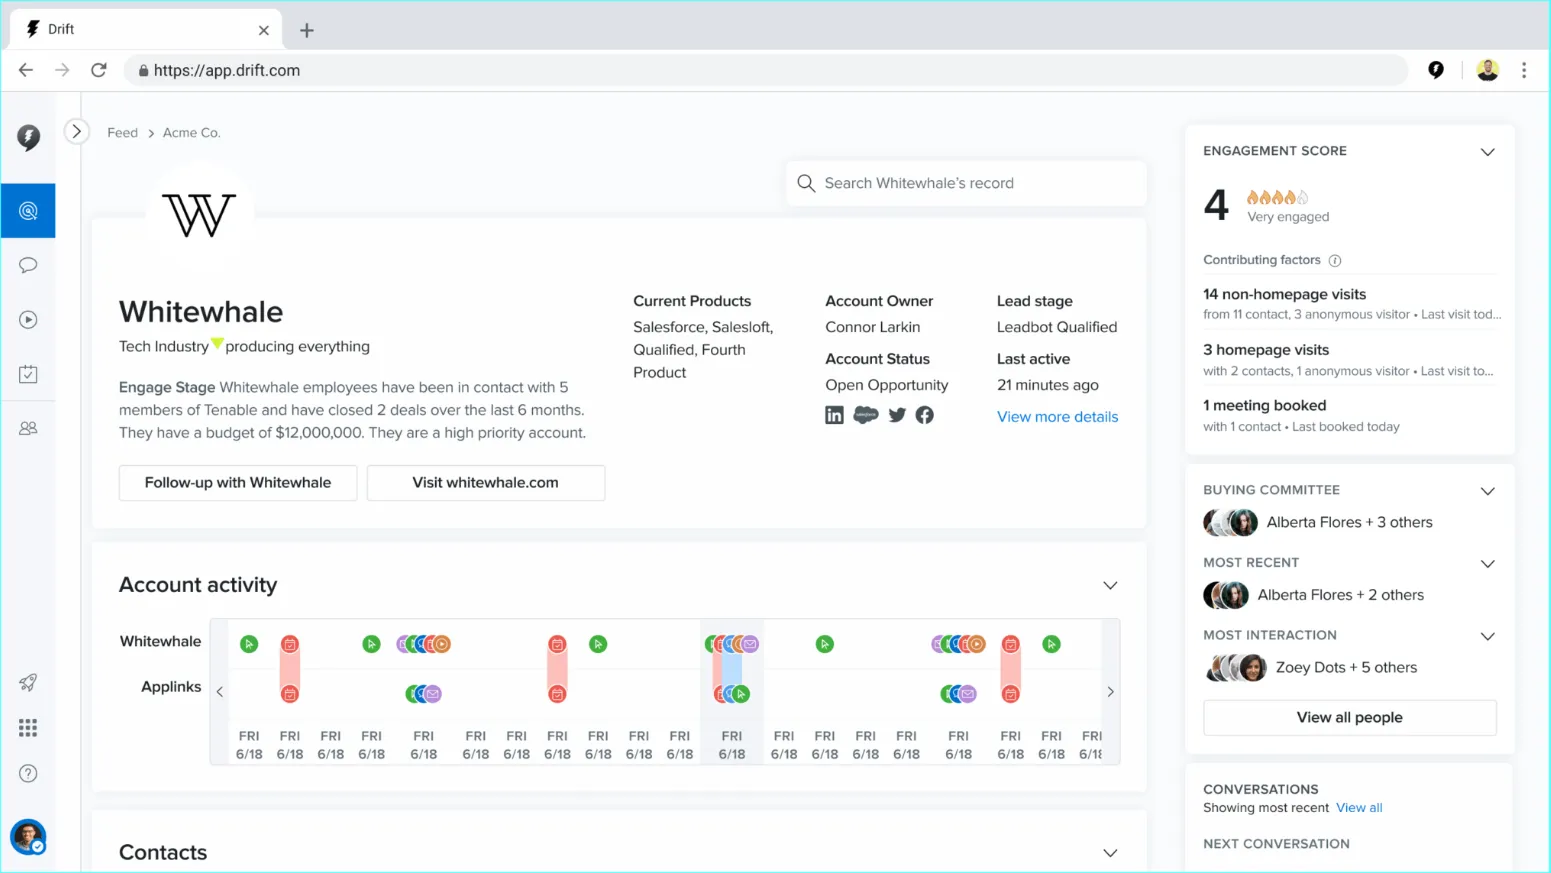Open the contacts people icon in sidebar
1551x873 pixels.
click(28, 428)
